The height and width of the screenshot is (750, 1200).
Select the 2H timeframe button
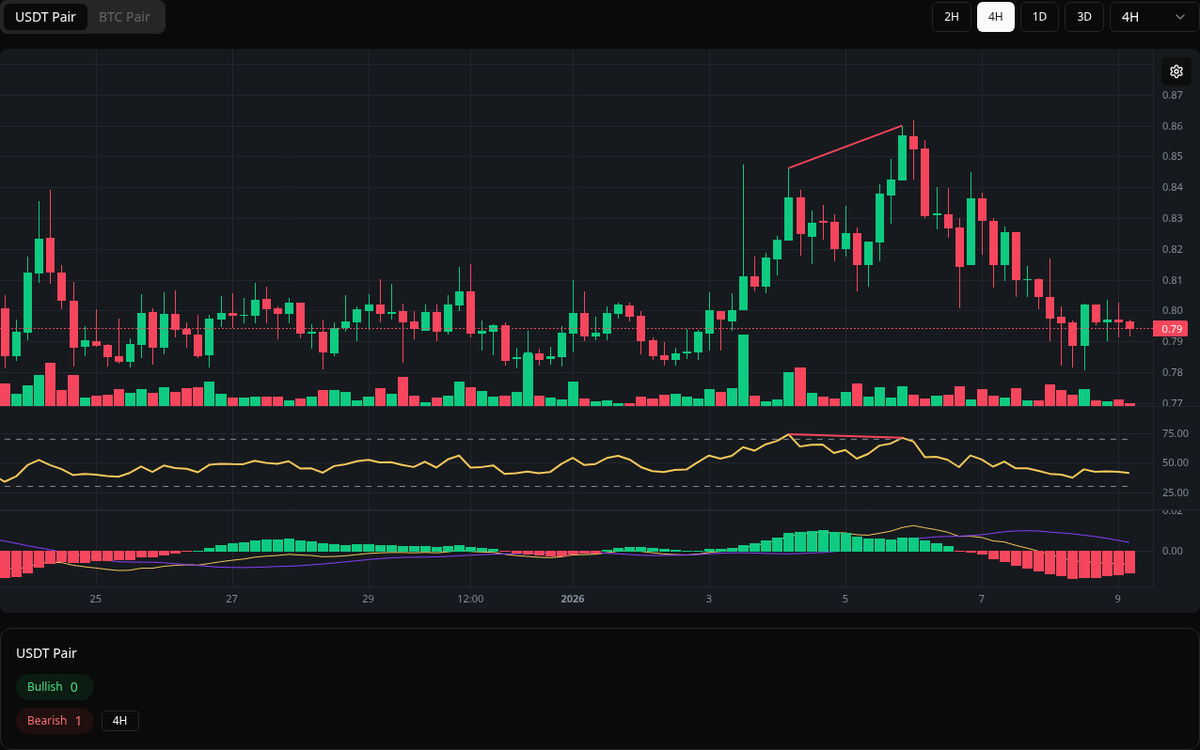click(x=951, y=17)
